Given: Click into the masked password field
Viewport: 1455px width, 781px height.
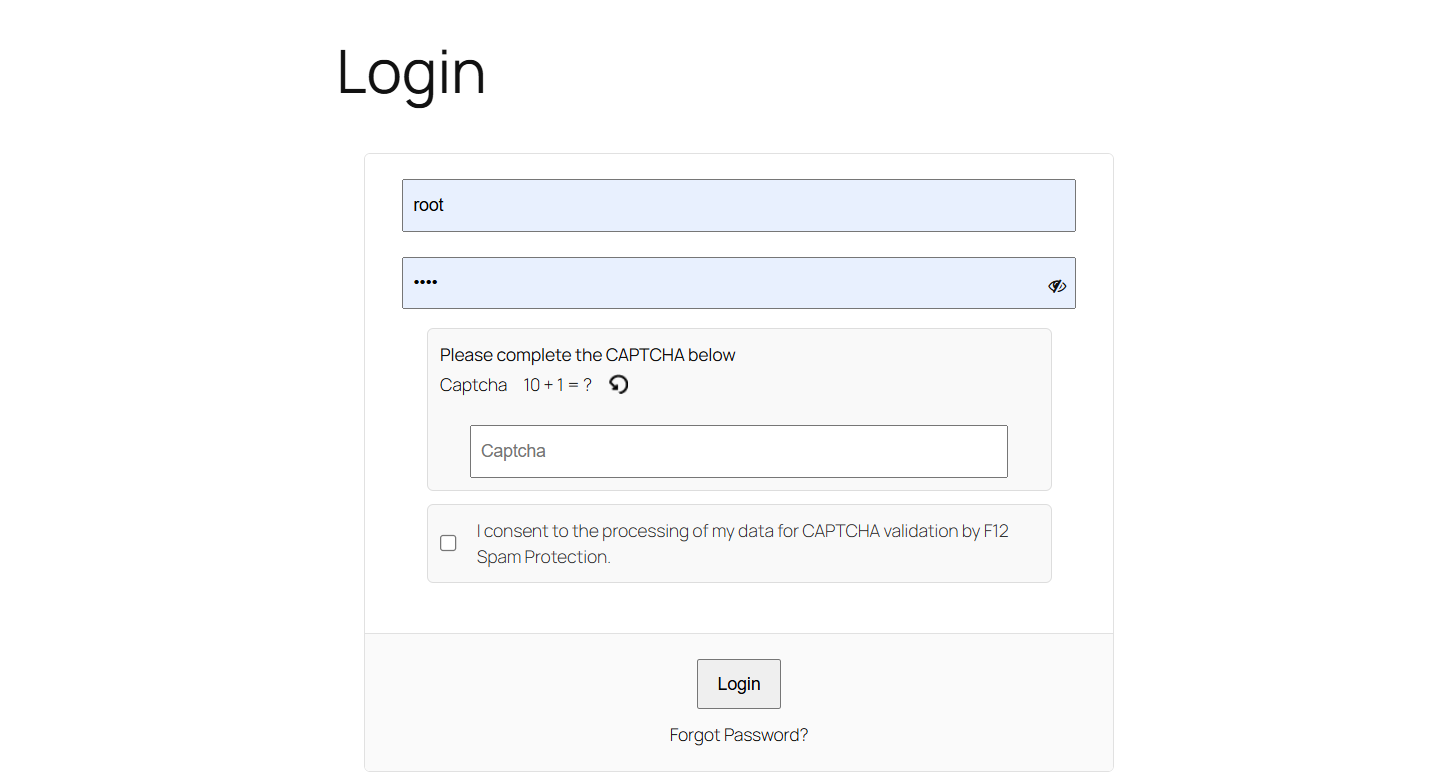Looking at the screenshot, I should pos(720,283).
